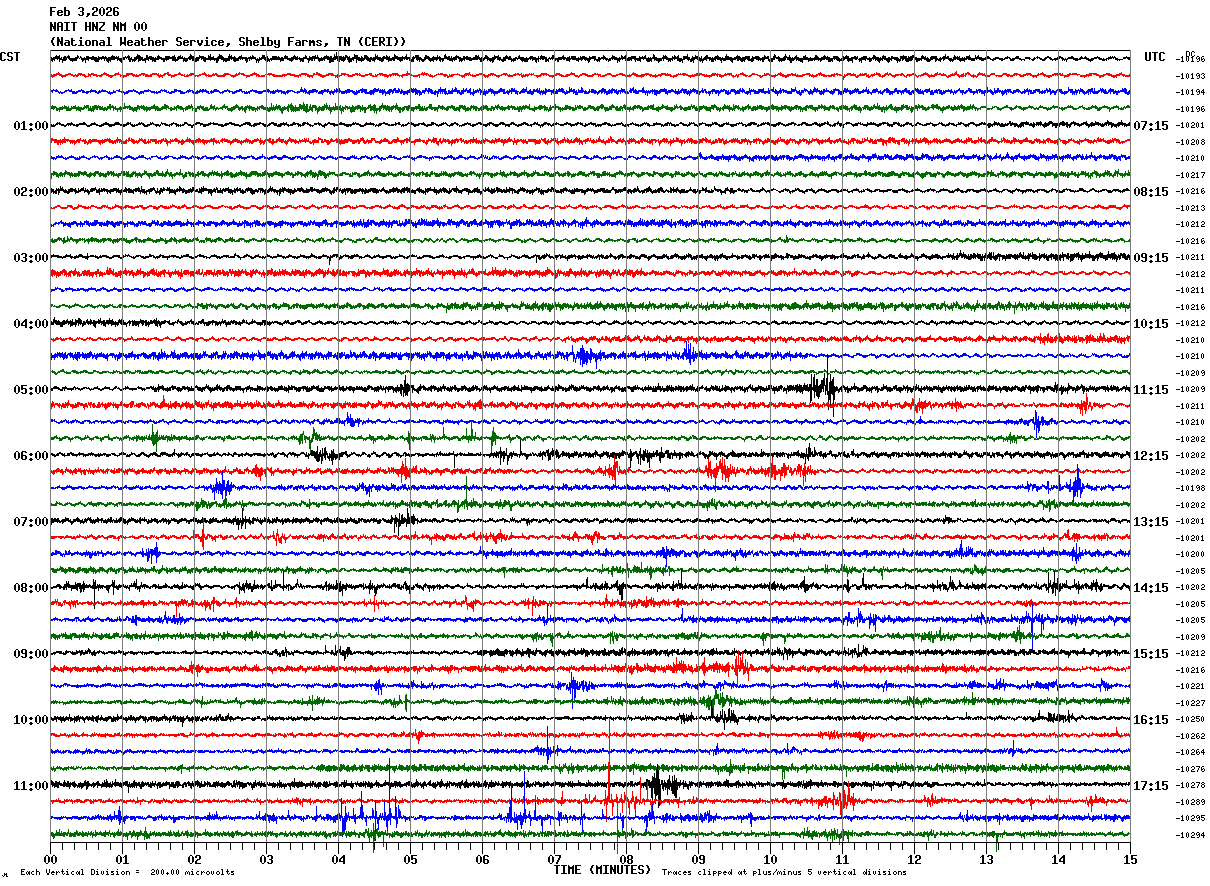This screenshot has width=1210, height=886.
Task: Select the station code 'NAIT HNZ NM 00'
Action: 98,27
